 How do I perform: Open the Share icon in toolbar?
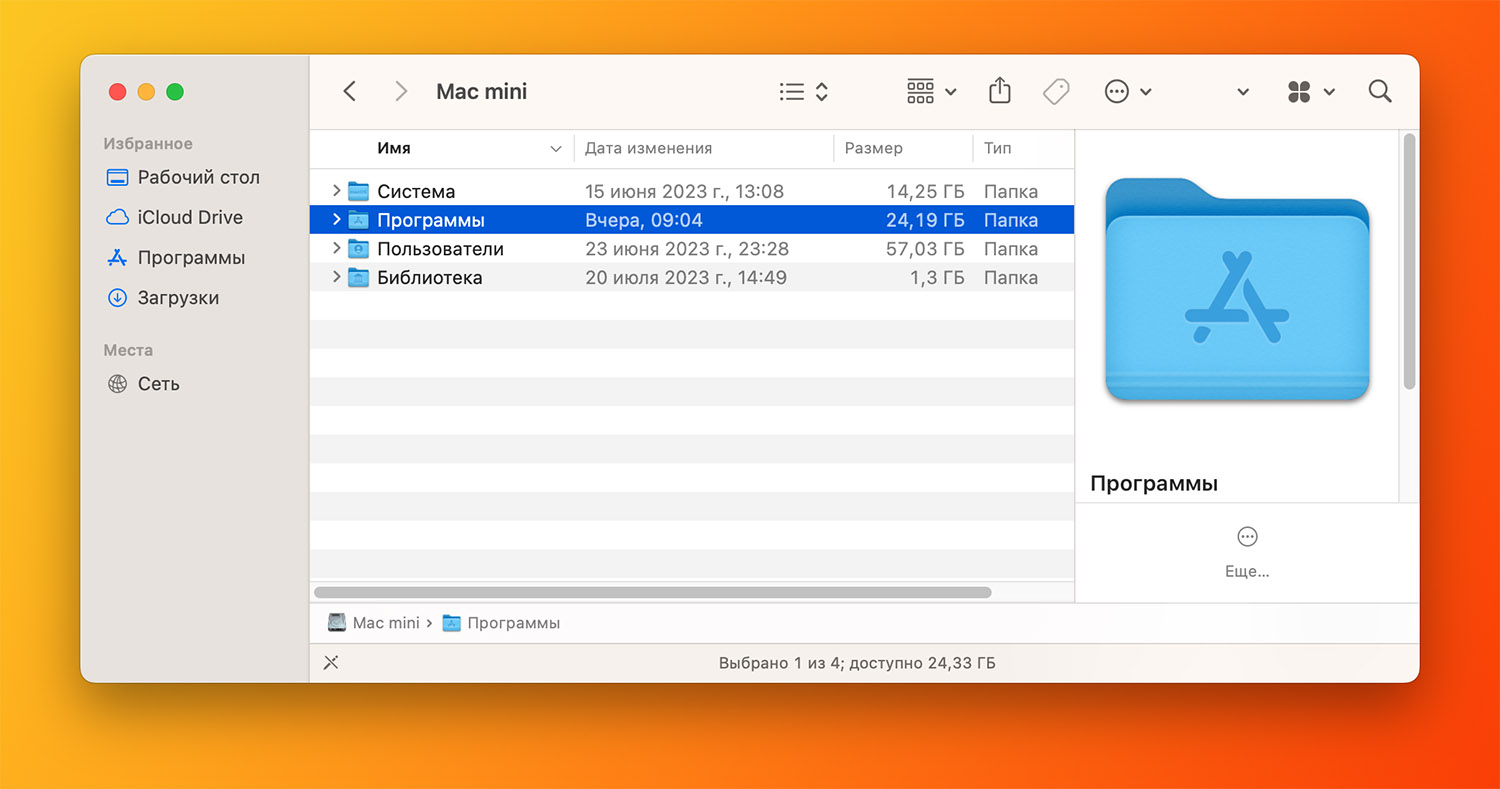(999, 91)
